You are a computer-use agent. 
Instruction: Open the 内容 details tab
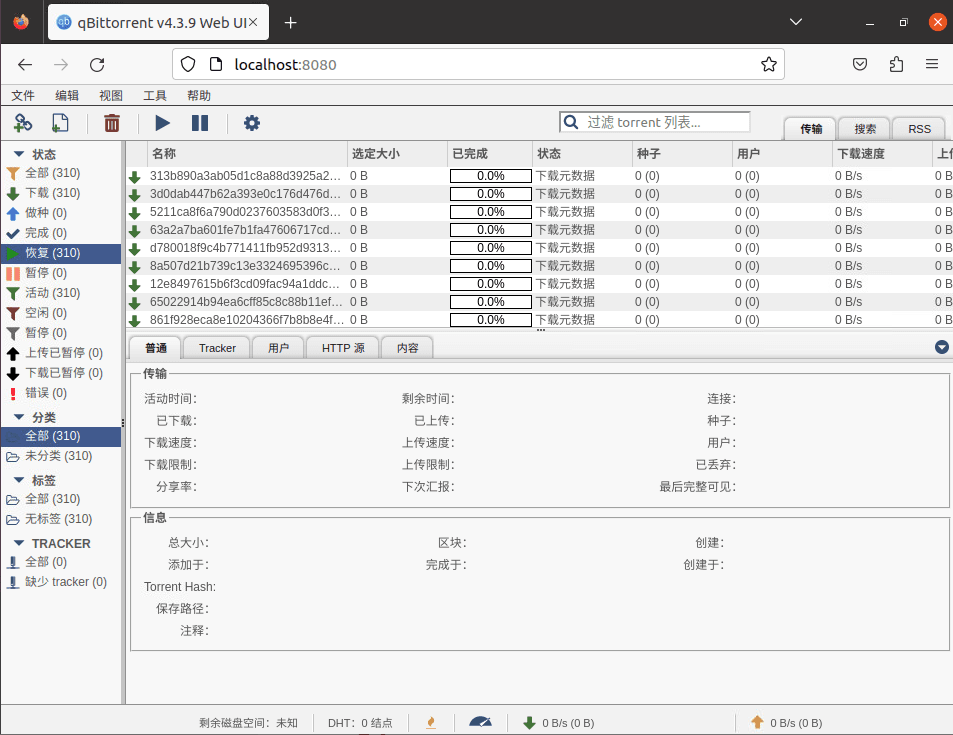pyautogui.click(x=408, y=348)
